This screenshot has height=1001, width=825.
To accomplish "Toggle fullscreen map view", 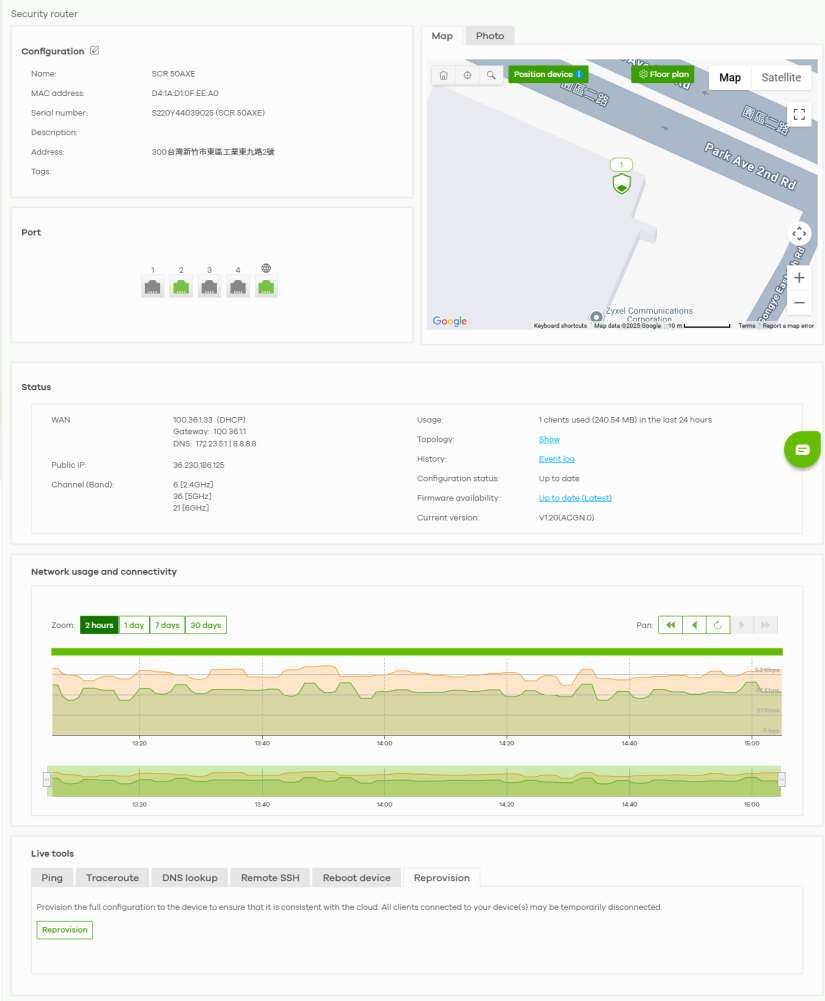I will click(798, 115).
